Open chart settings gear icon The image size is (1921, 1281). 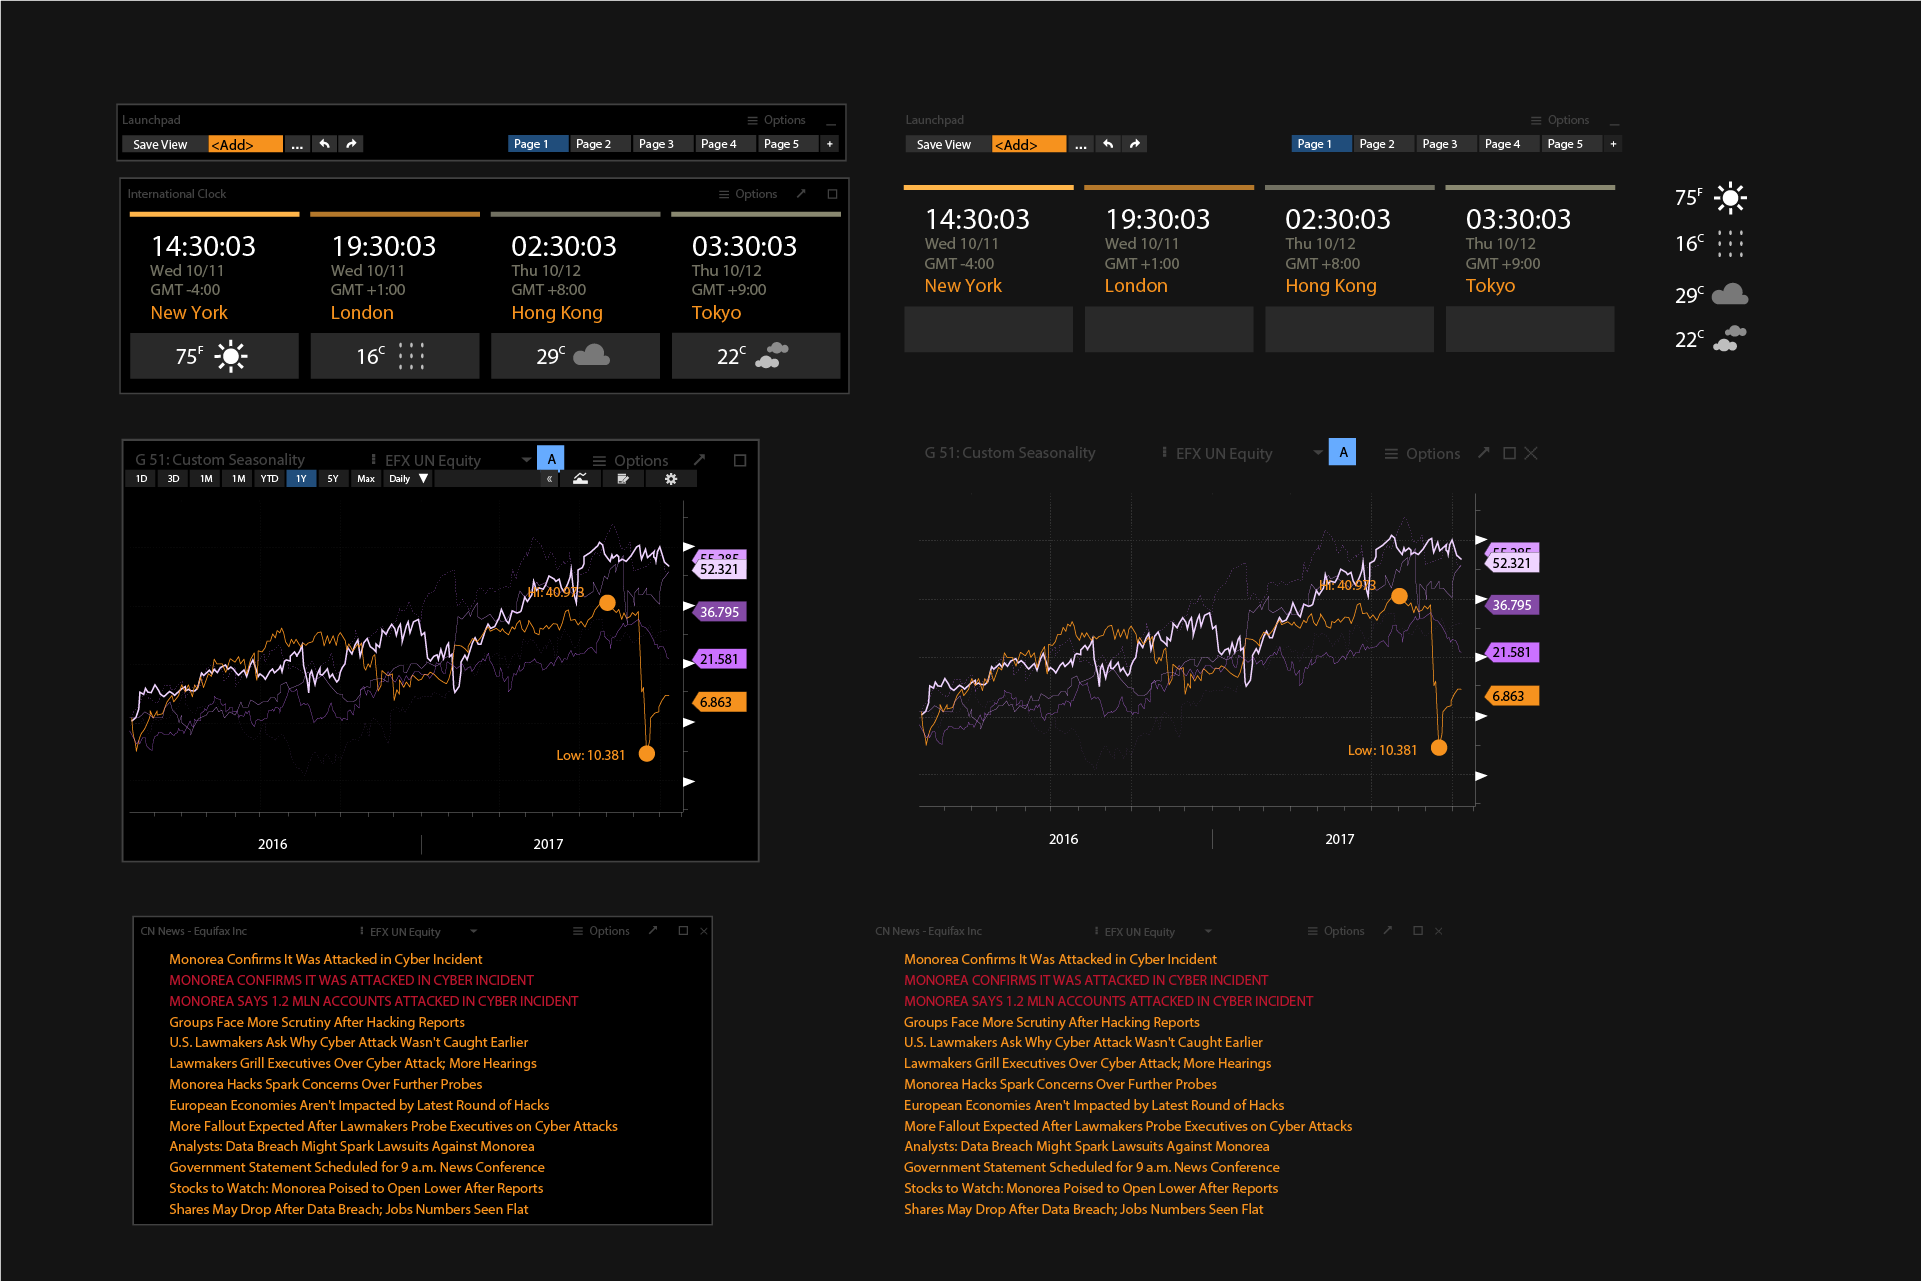(x=671, y=479)
